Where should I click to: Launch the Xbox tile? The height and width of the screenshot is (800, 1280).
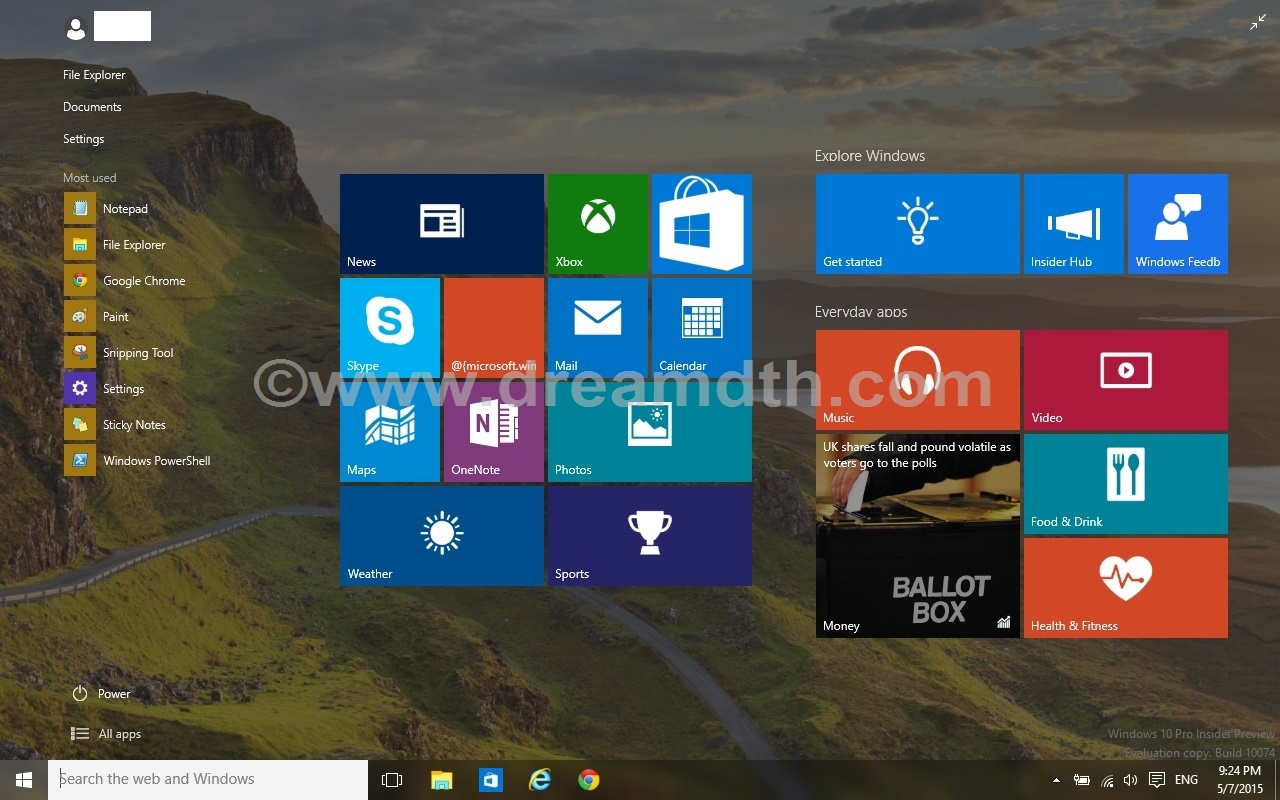point(598,224)
